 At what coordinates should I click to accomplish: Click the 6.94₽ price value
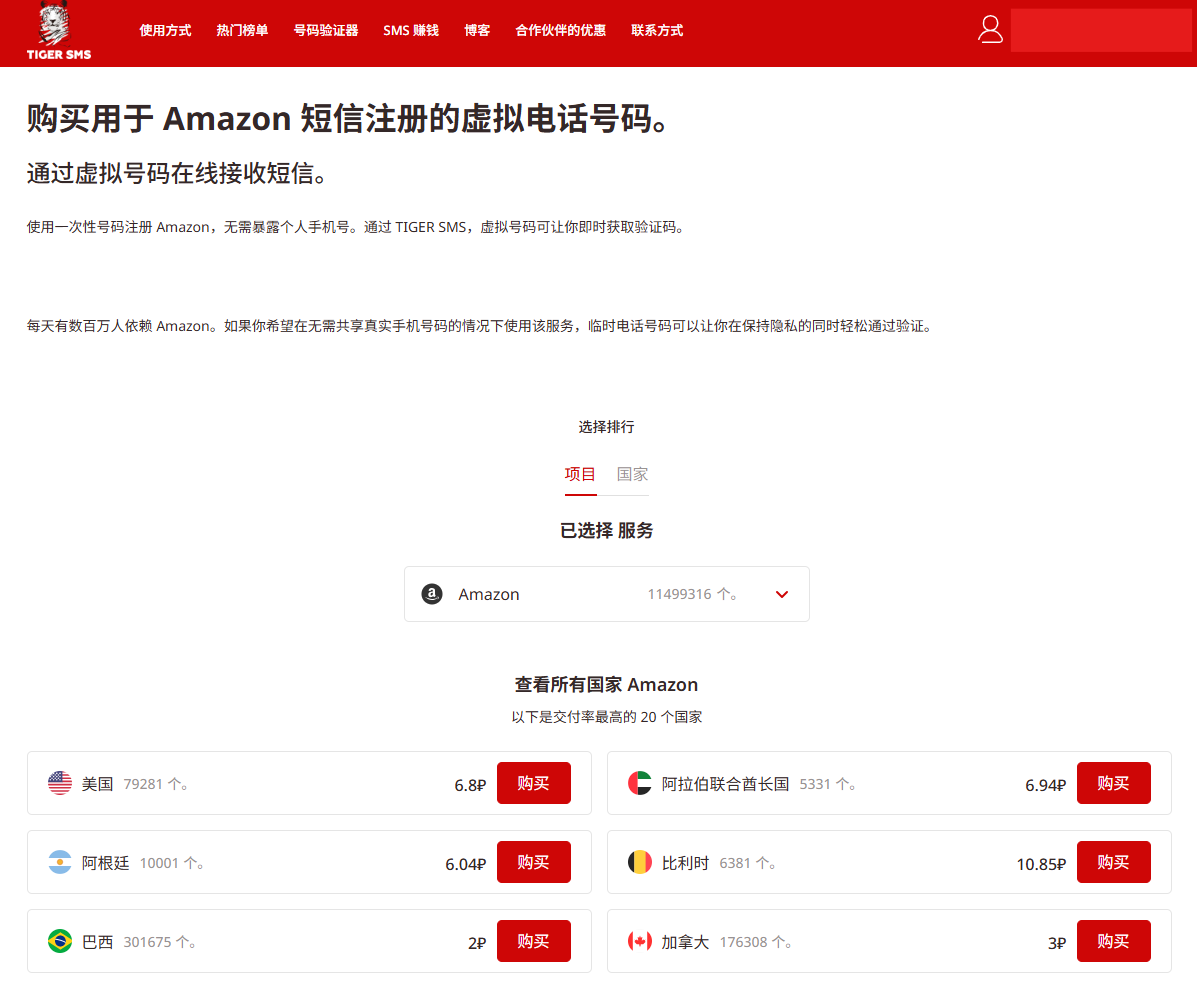click(x=1045, y=785)
